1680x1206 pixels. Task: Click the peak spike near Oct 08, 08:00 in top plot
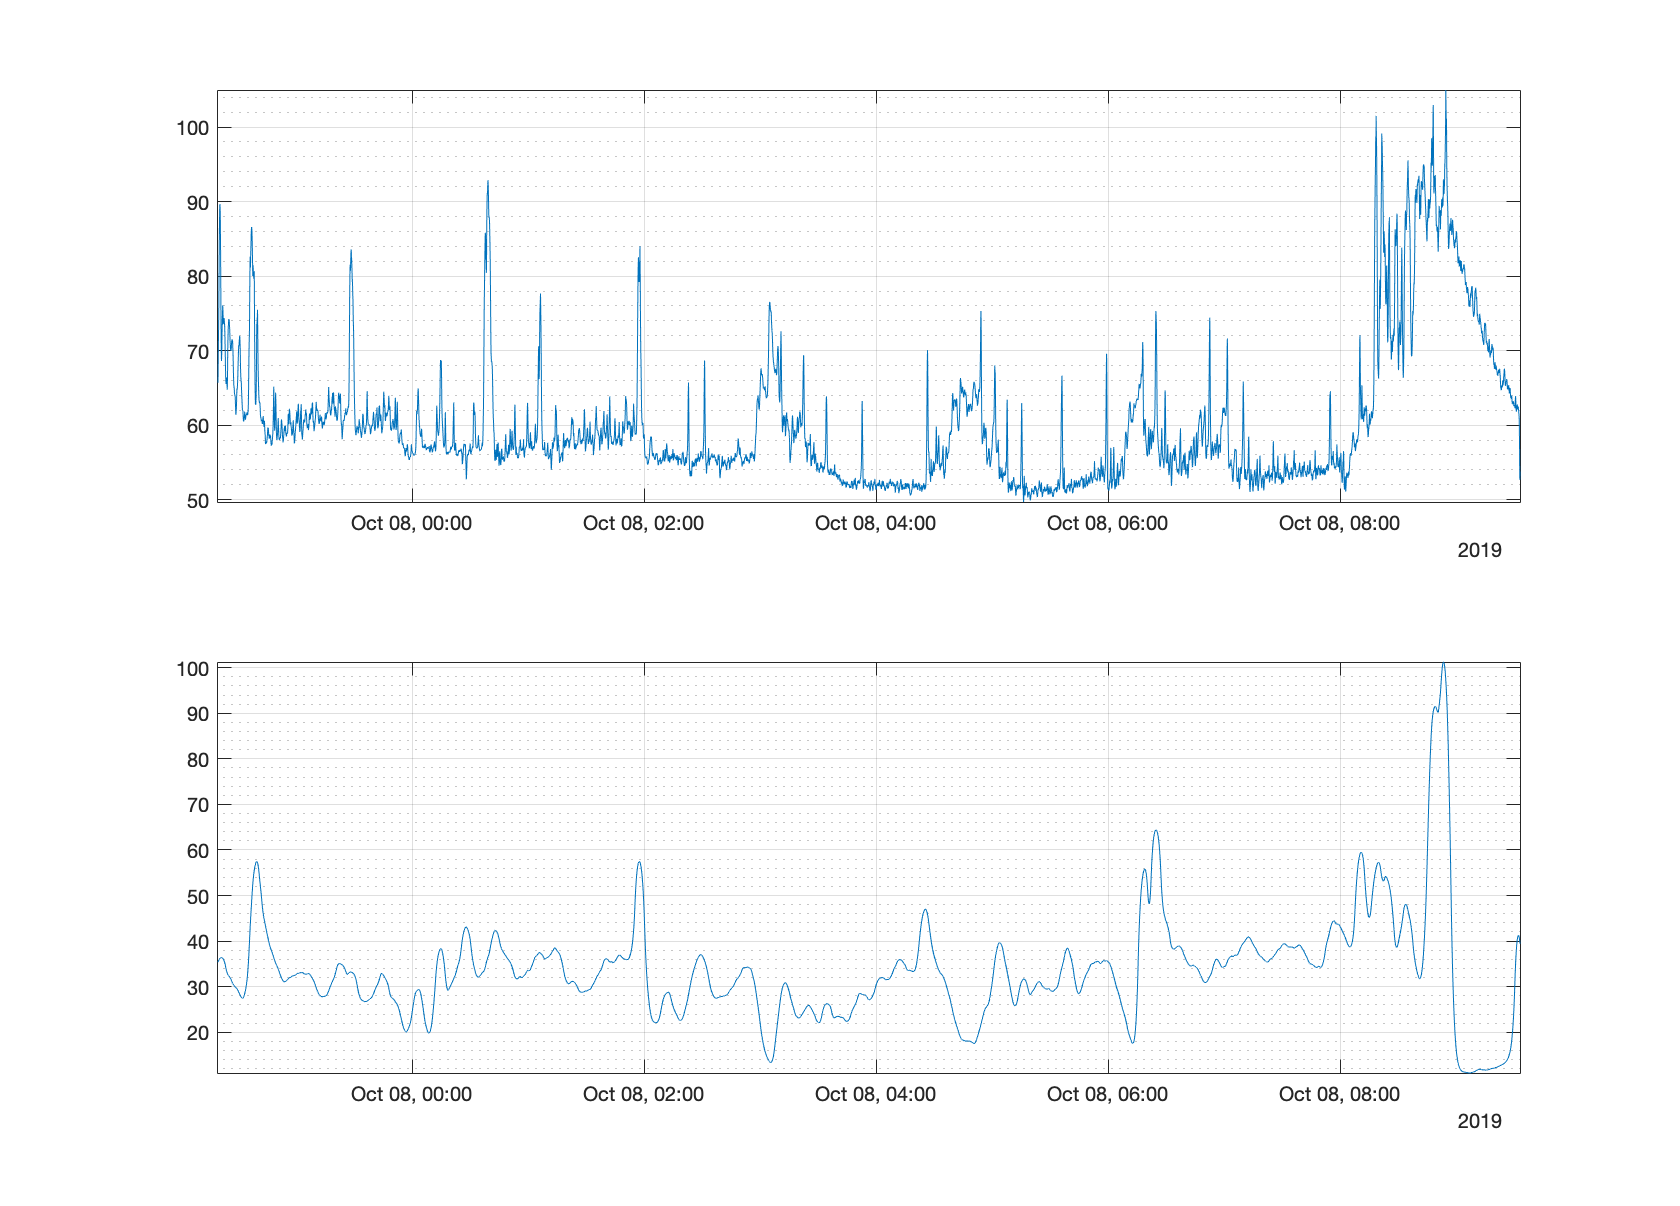click(x=1444, y=100)
